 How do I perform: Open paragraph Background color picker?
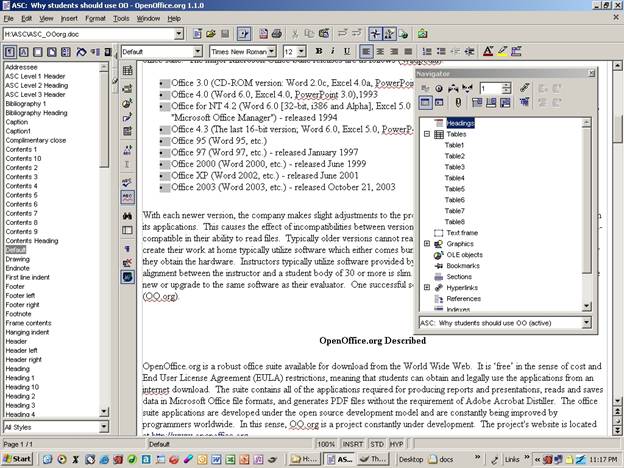[x=516, y=51]
